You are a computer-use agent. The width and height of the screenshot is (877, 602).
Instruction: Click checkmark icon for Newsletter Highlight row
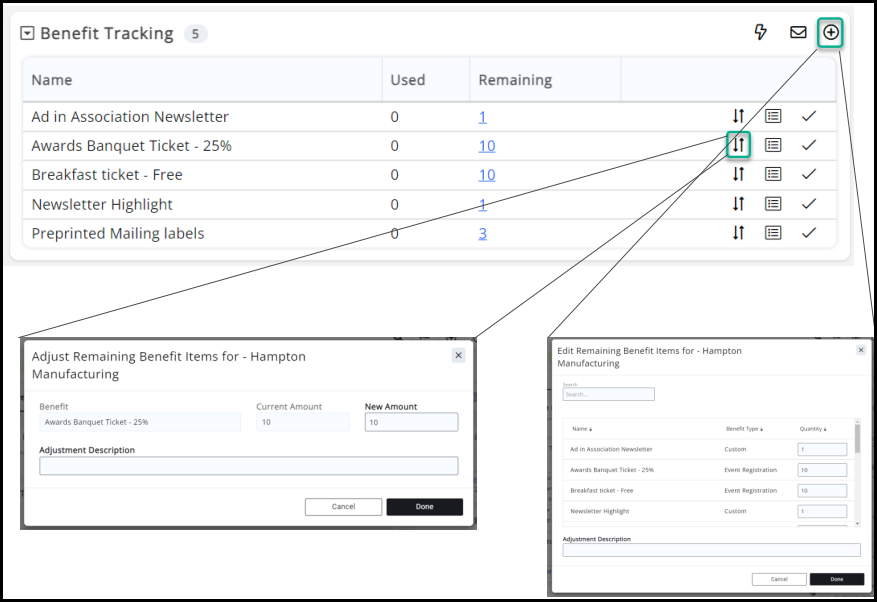809,204
